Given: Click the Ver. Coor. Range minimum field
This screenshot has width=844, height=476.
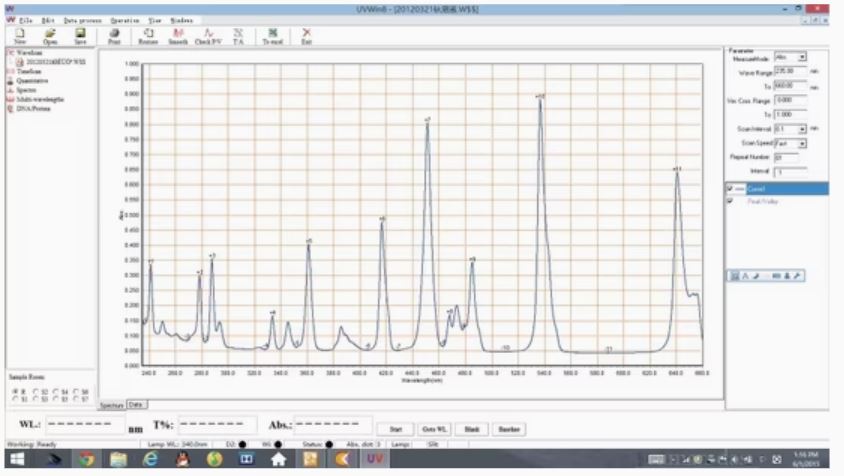Looking at the screenshot, I should (x=791, y=100).
